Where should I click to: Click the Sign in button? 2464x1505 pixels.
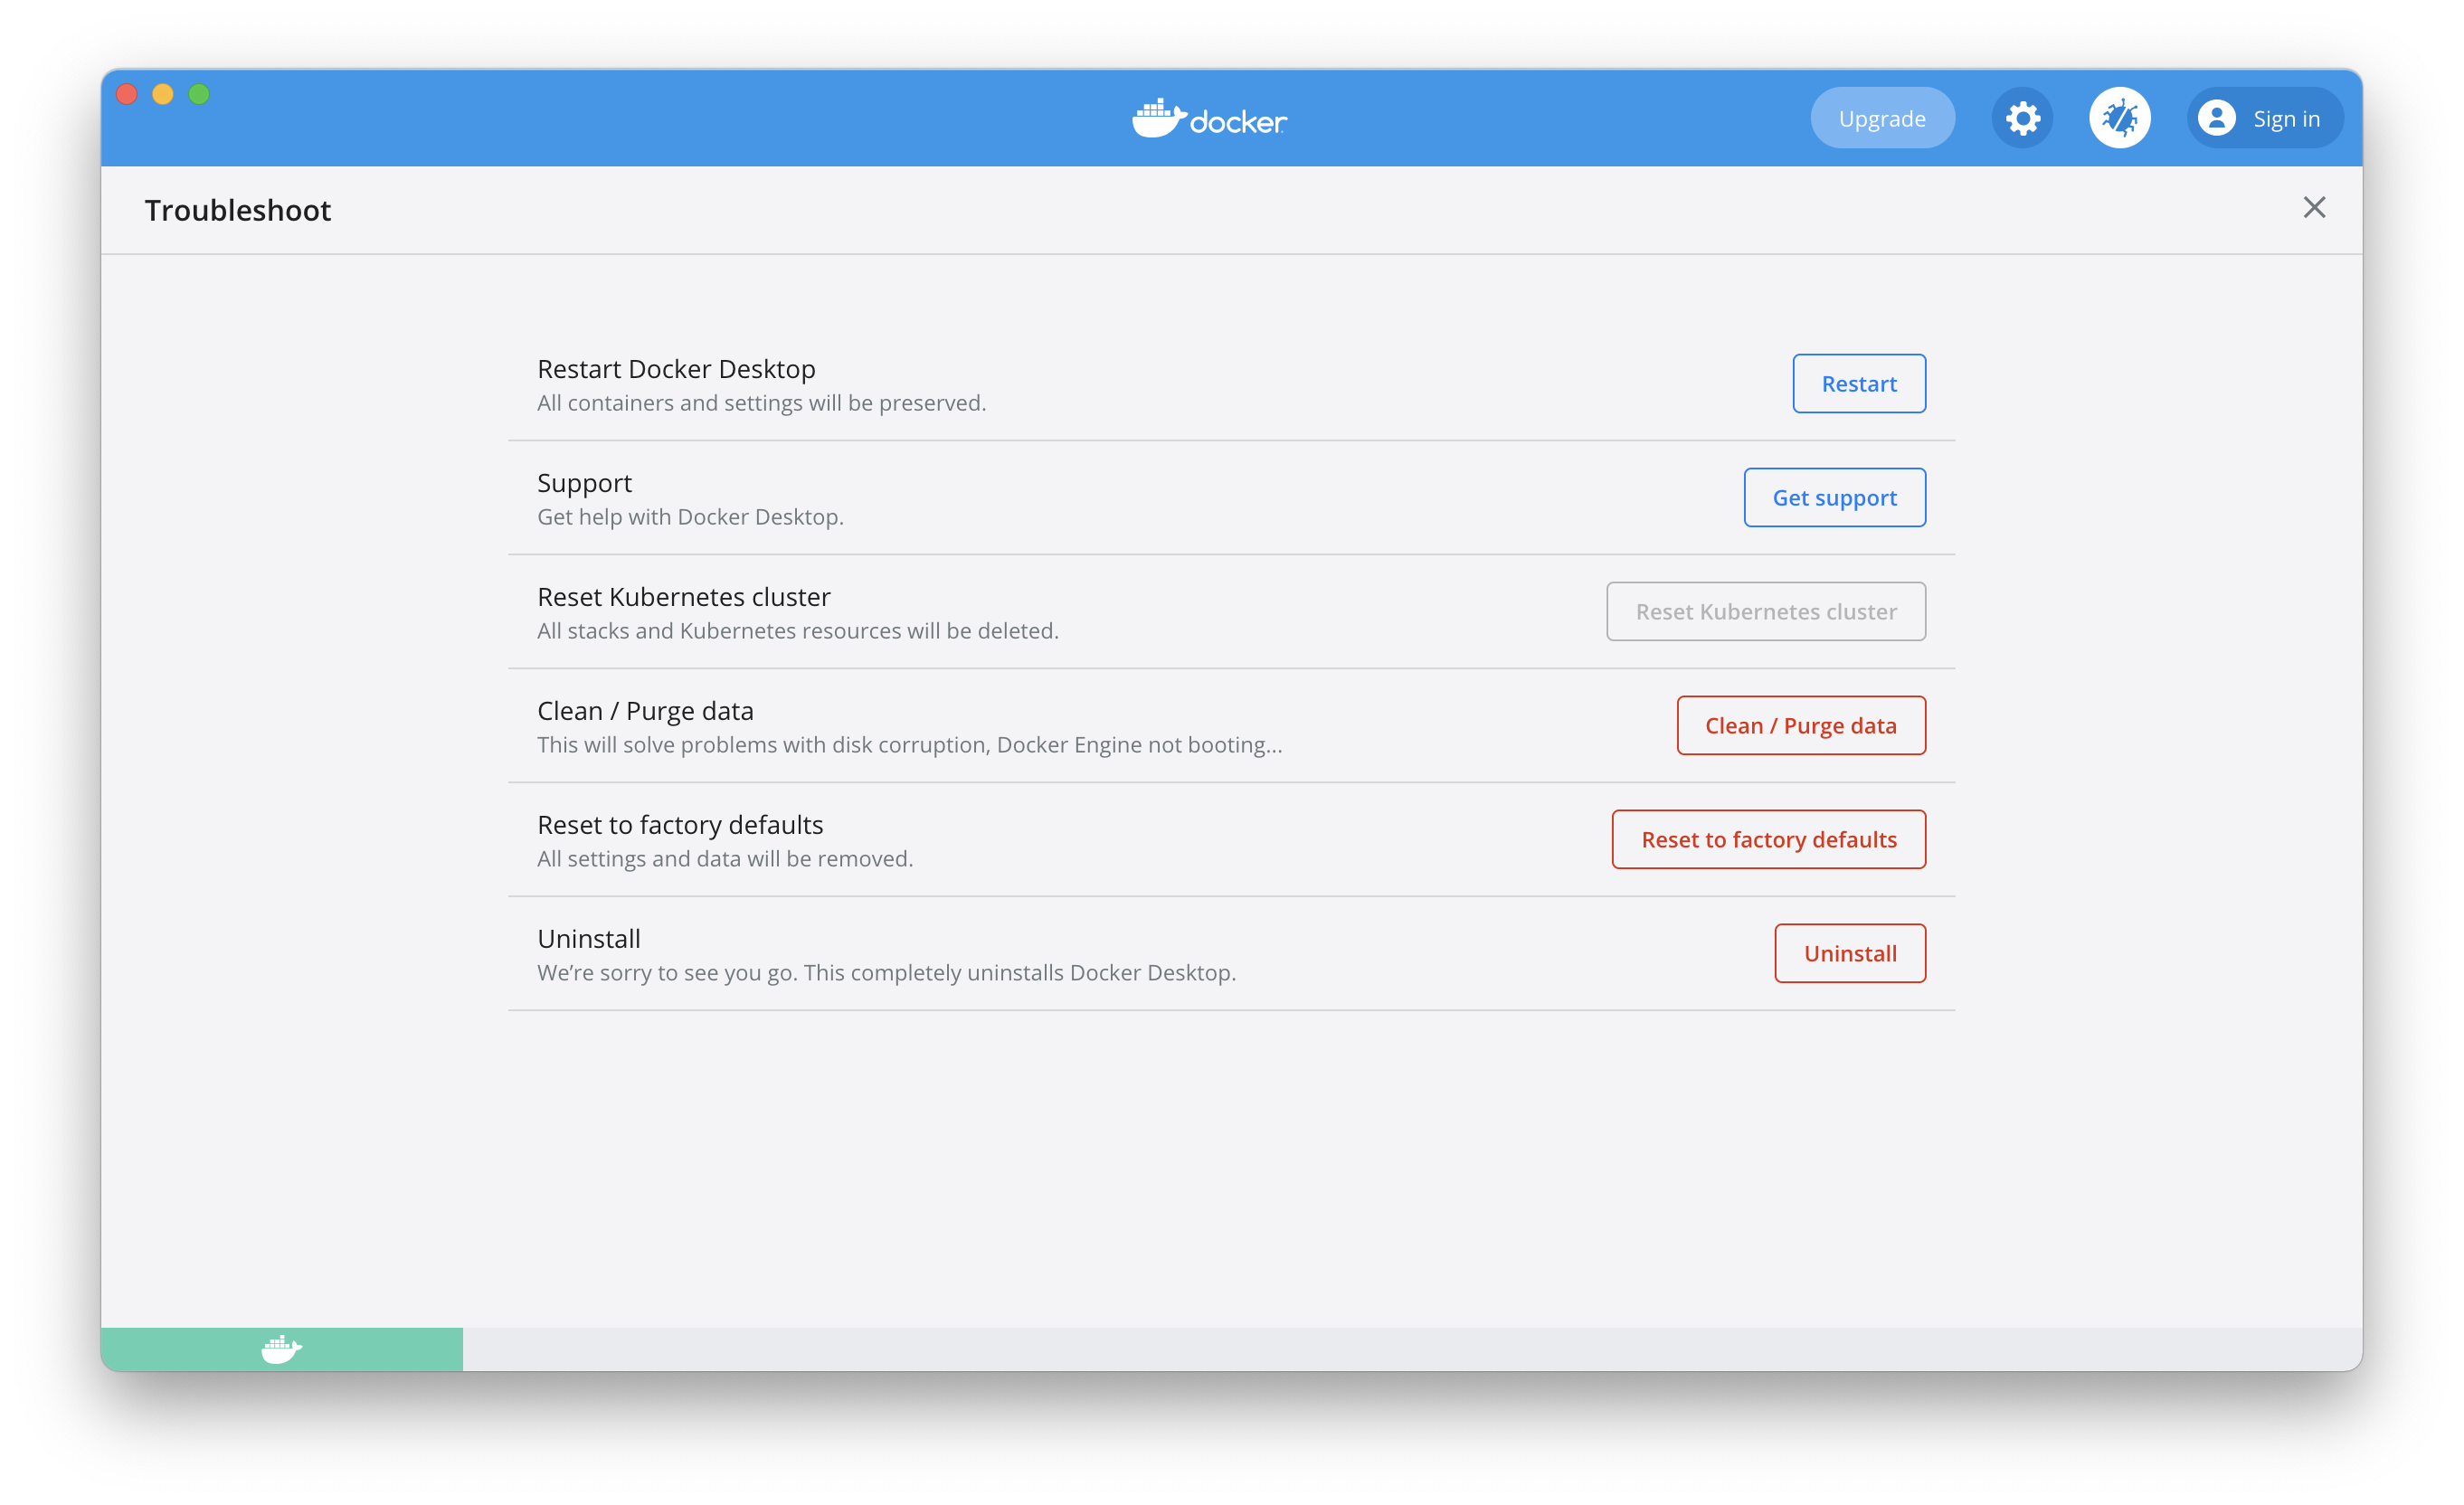2285,118
